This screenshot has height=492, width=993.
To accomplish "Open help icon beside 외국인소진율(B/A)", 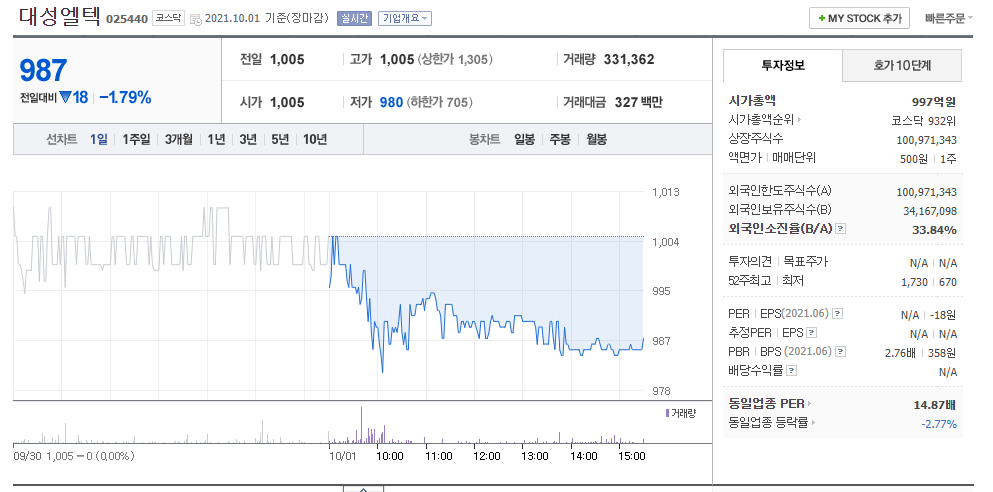I will tap(840, 229).
